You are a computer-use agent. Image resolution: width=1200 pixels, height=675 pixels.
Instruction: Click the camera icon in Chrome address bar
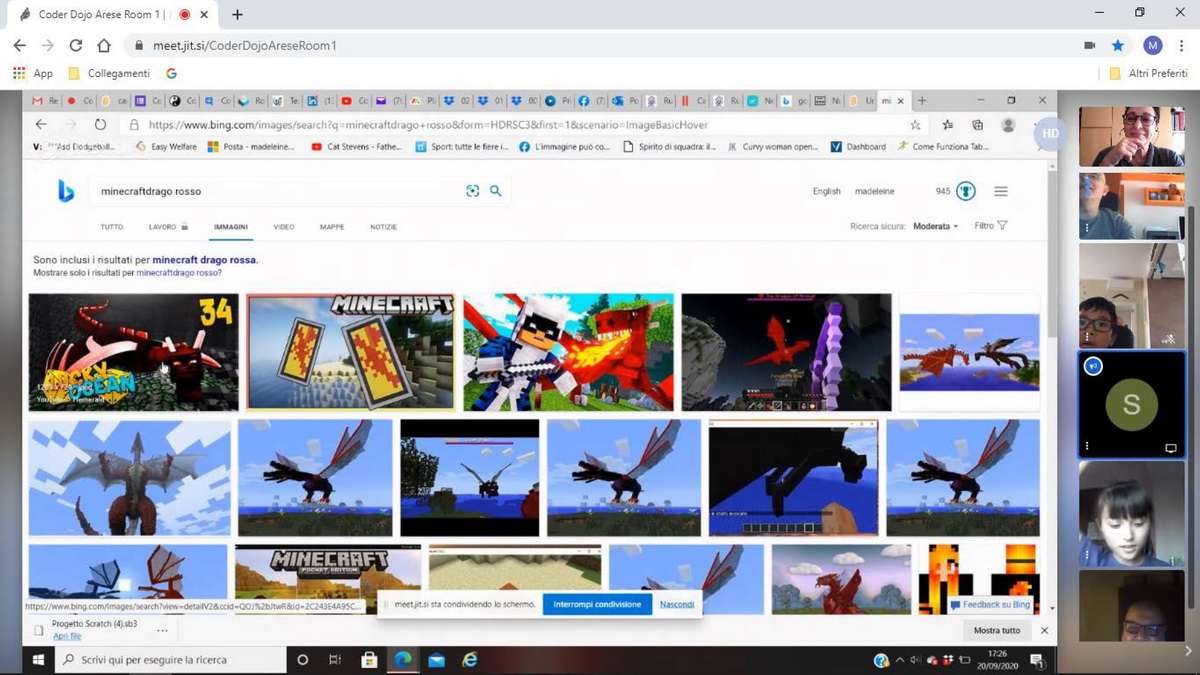(x=1090, y=45)
